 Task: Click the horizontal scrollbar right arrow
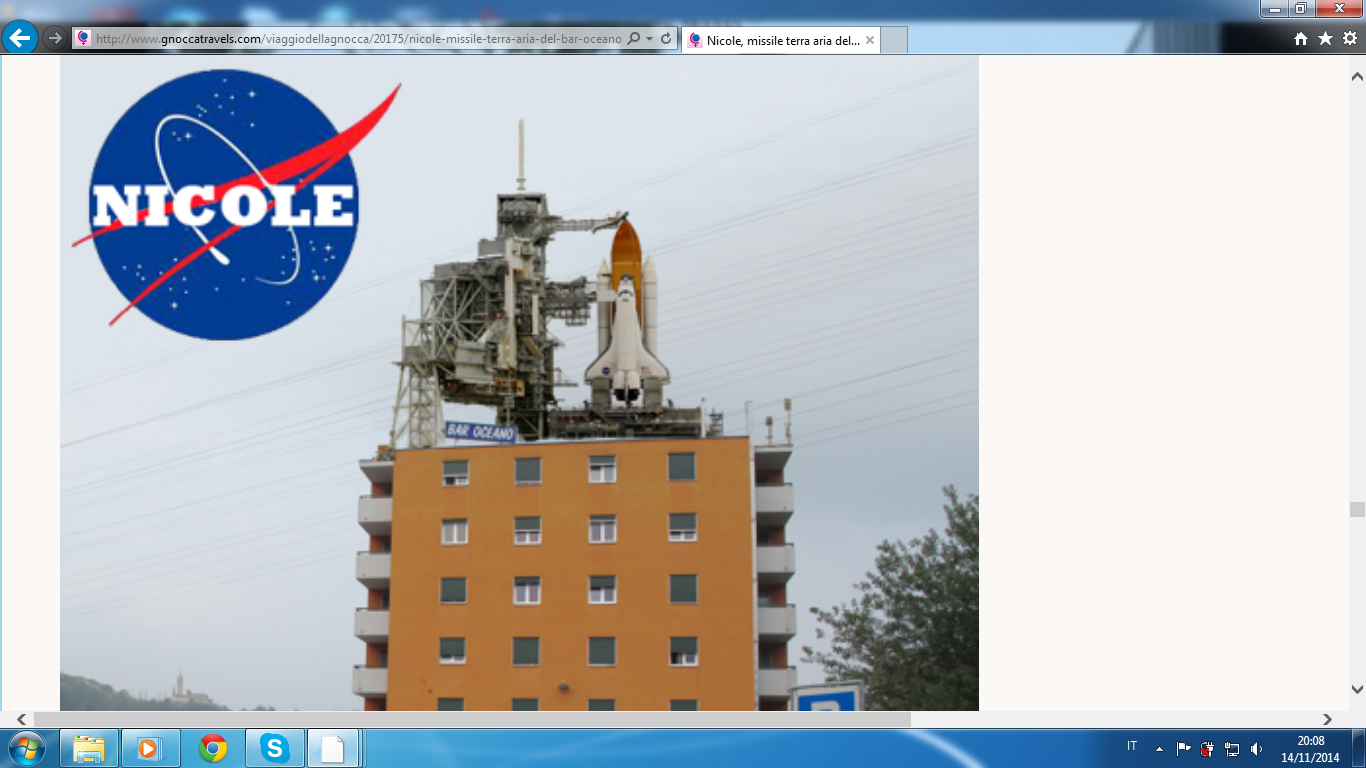tap(1328, 719)
